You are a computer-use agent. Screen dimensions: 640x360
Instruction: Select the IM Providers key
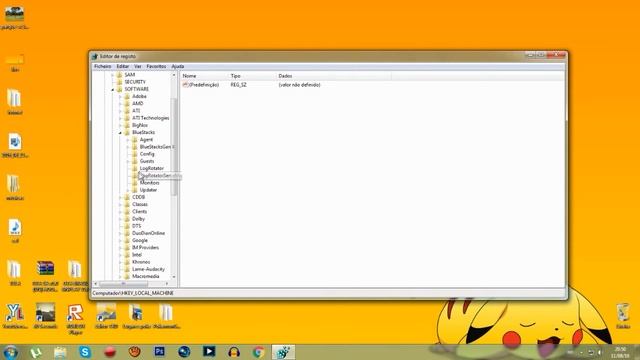[145, 248]
